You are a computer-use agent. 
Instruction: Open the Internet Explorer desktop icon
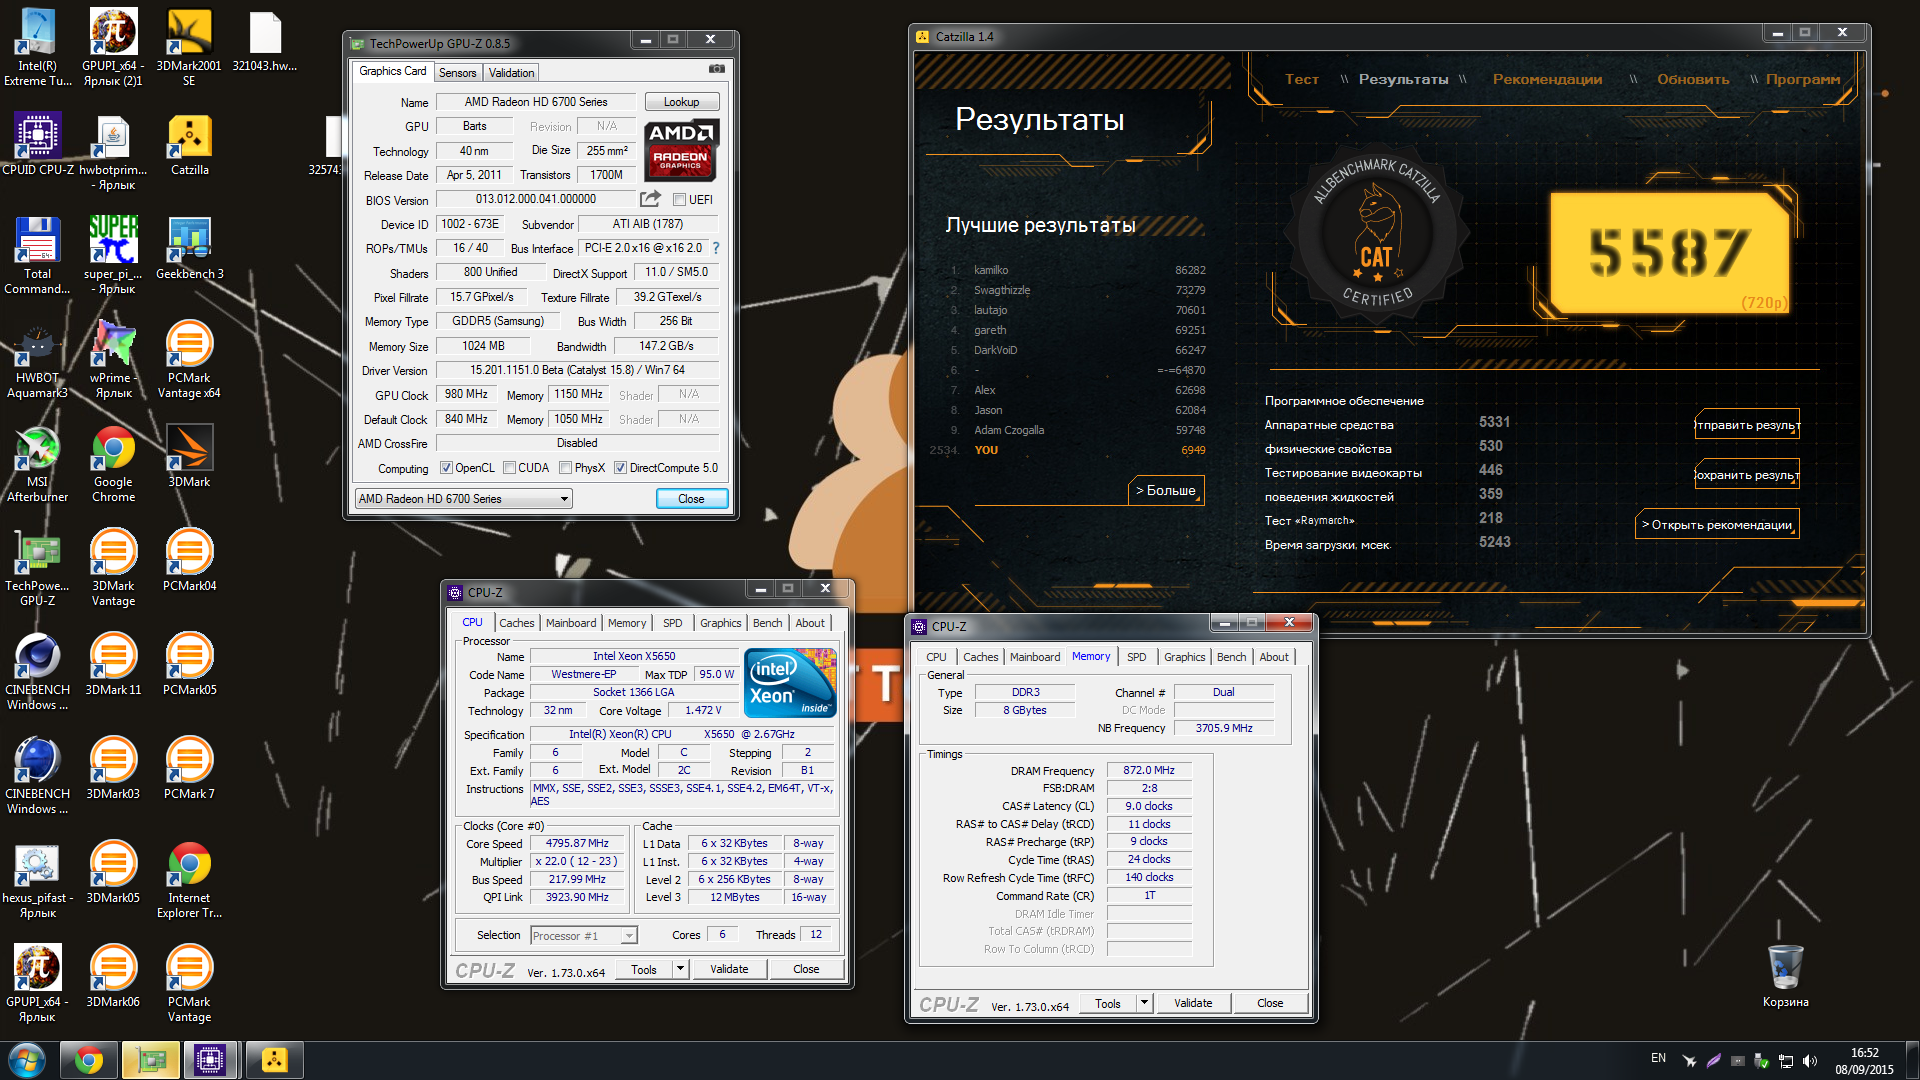(189, 878)
